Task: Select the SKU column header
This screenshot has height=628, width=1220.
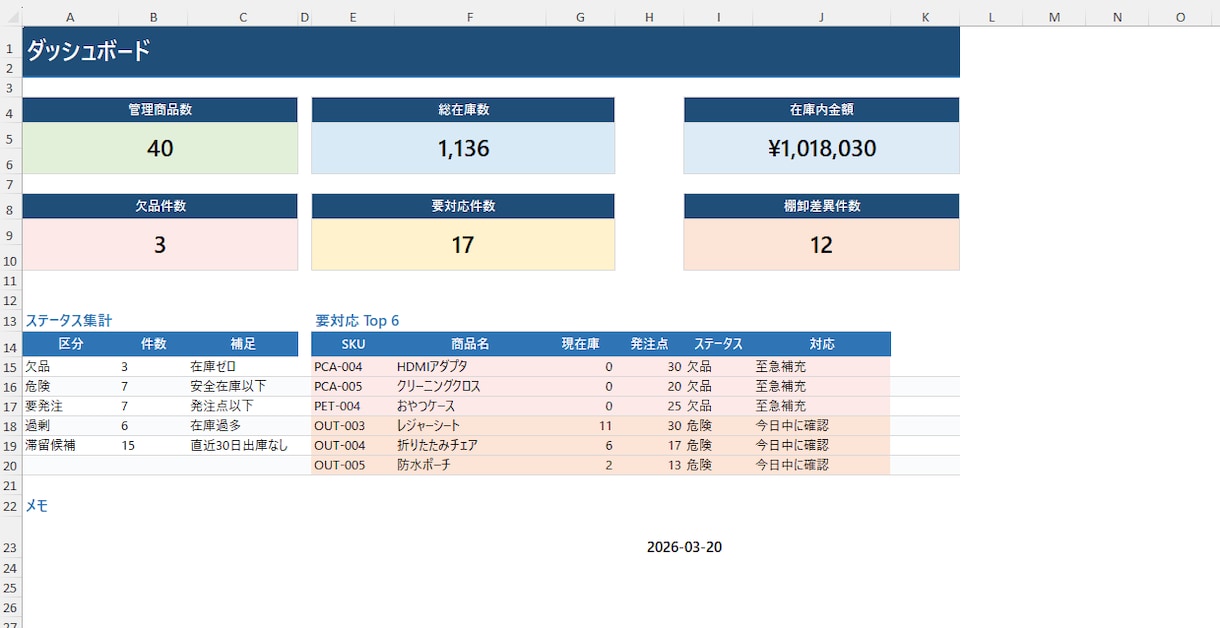Action: pyautogui.click(x=353, y=344)
